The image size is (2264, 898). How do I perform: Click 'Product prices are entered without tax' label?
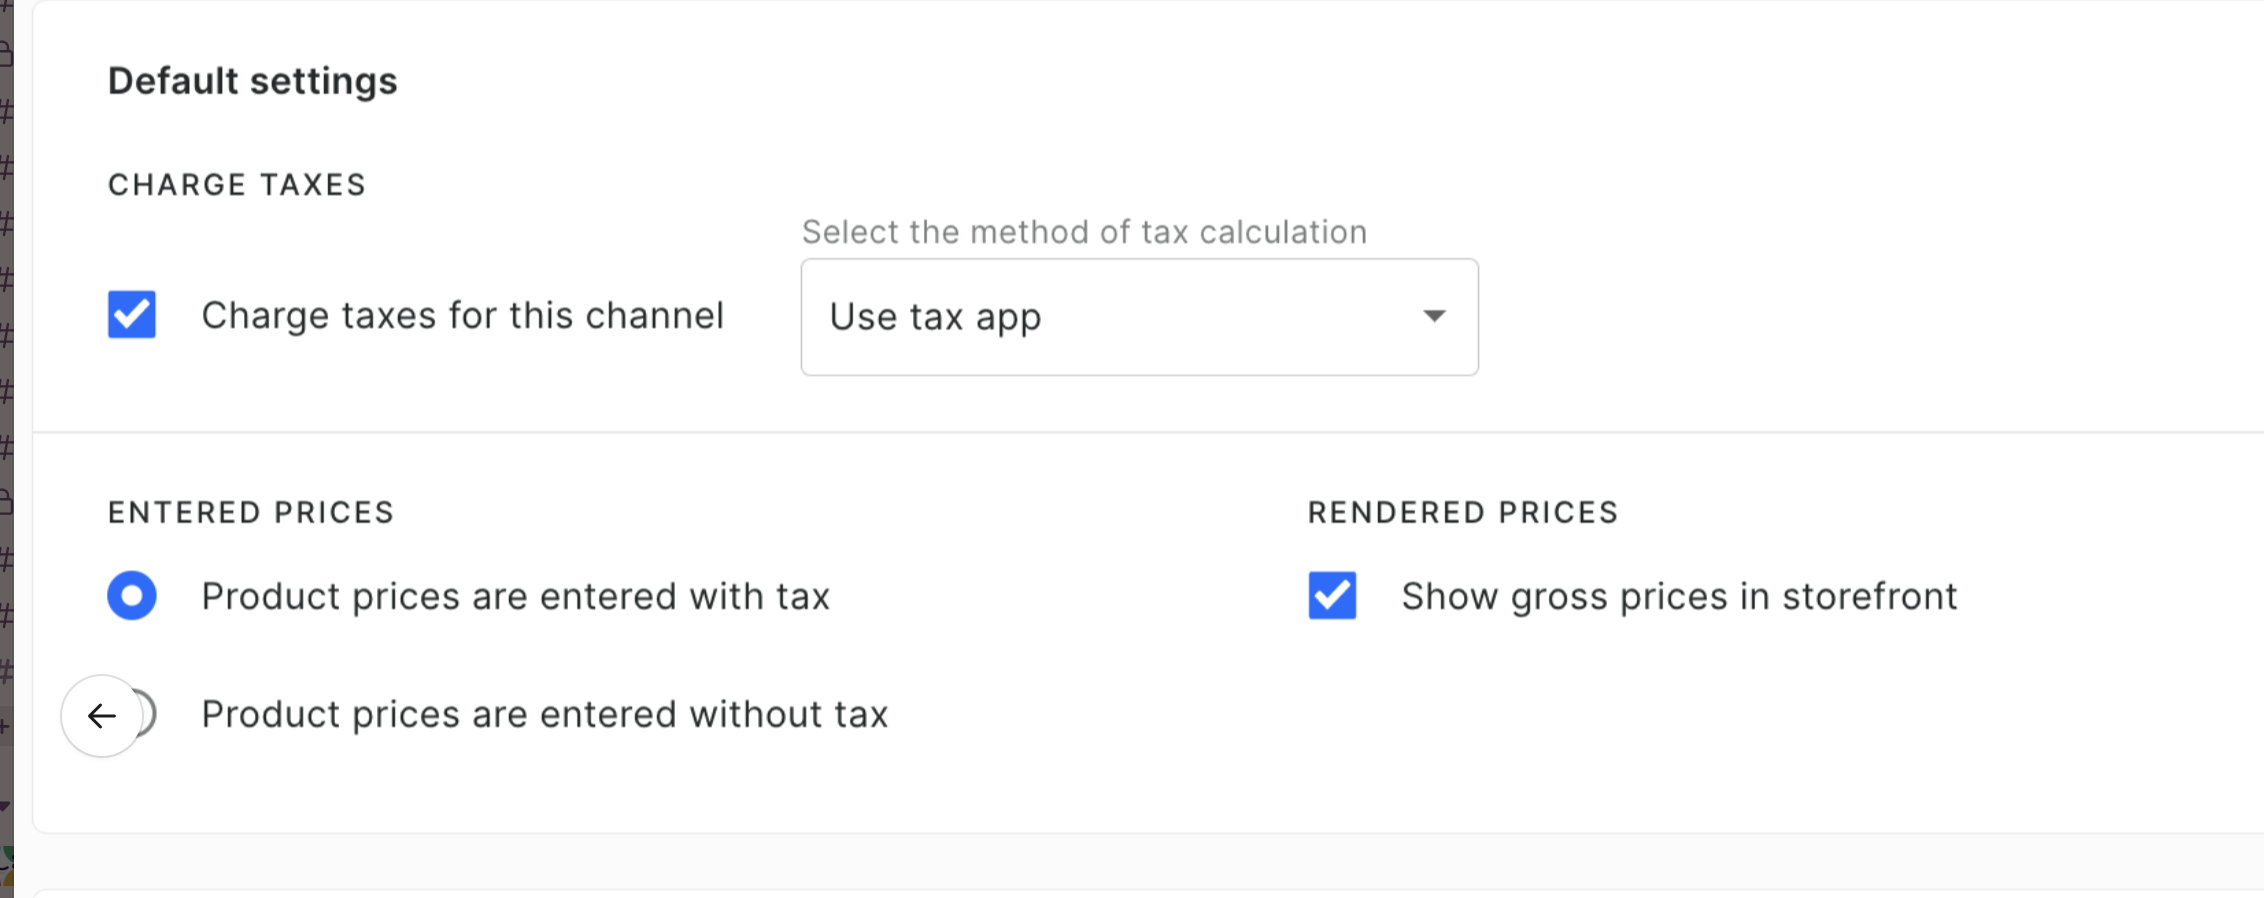point(544,714)
